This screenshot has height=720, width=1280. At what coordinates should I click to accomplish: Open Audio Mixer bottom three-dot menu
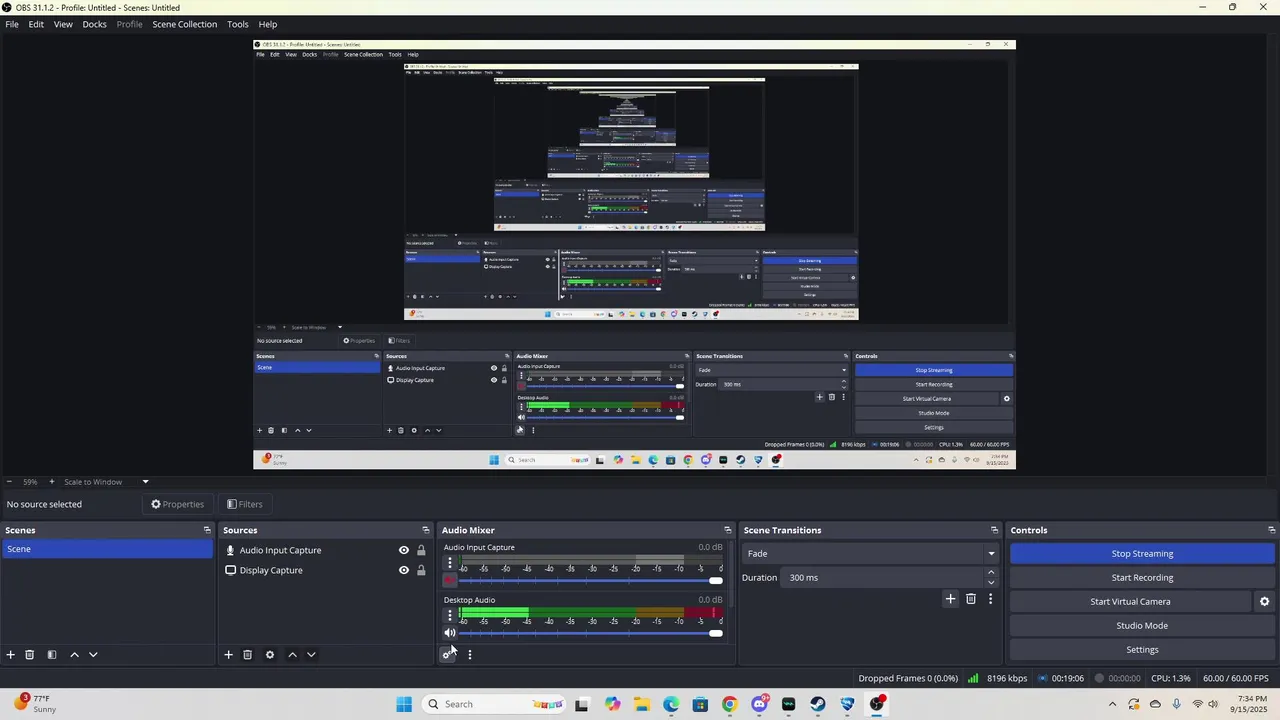point(470,655)
